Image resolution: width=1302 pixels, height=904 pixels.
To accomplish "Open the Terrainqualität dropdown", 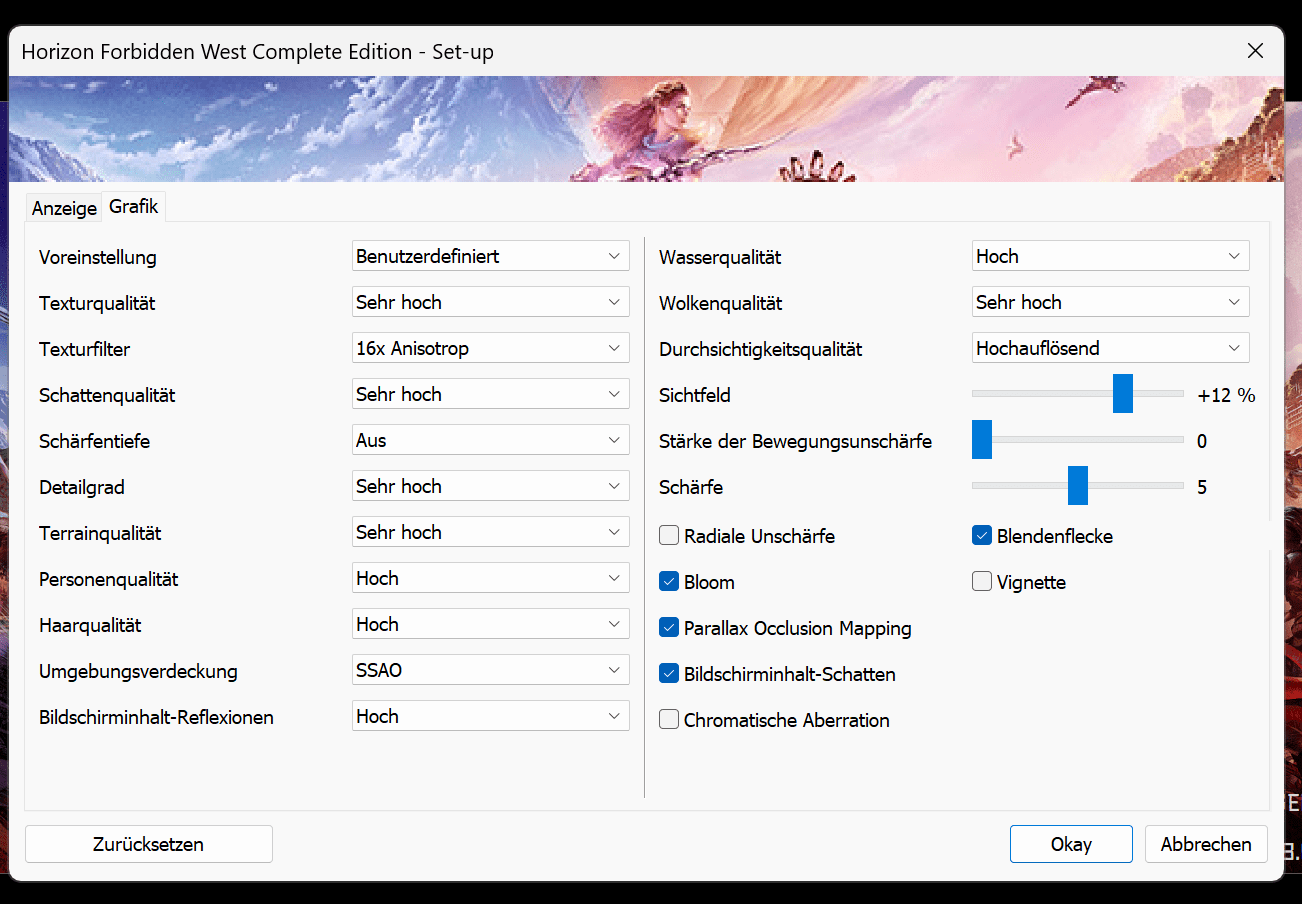I will click(x=490, y=532).
